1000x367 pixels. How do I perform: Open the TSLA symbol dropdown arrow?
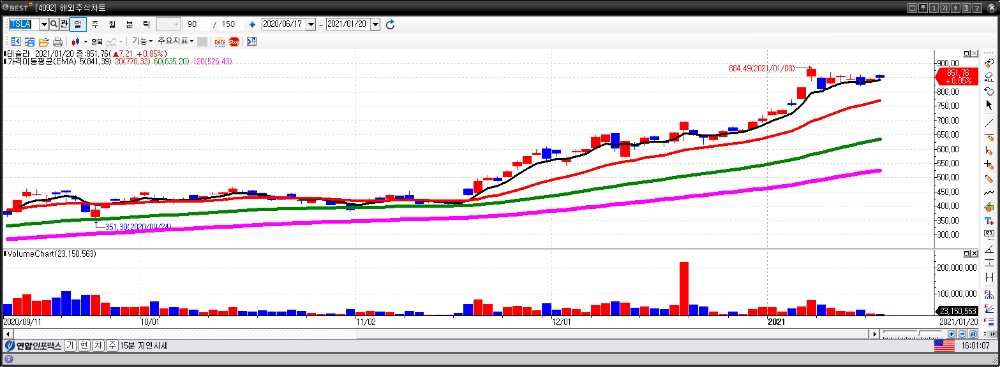pos(44,24)
